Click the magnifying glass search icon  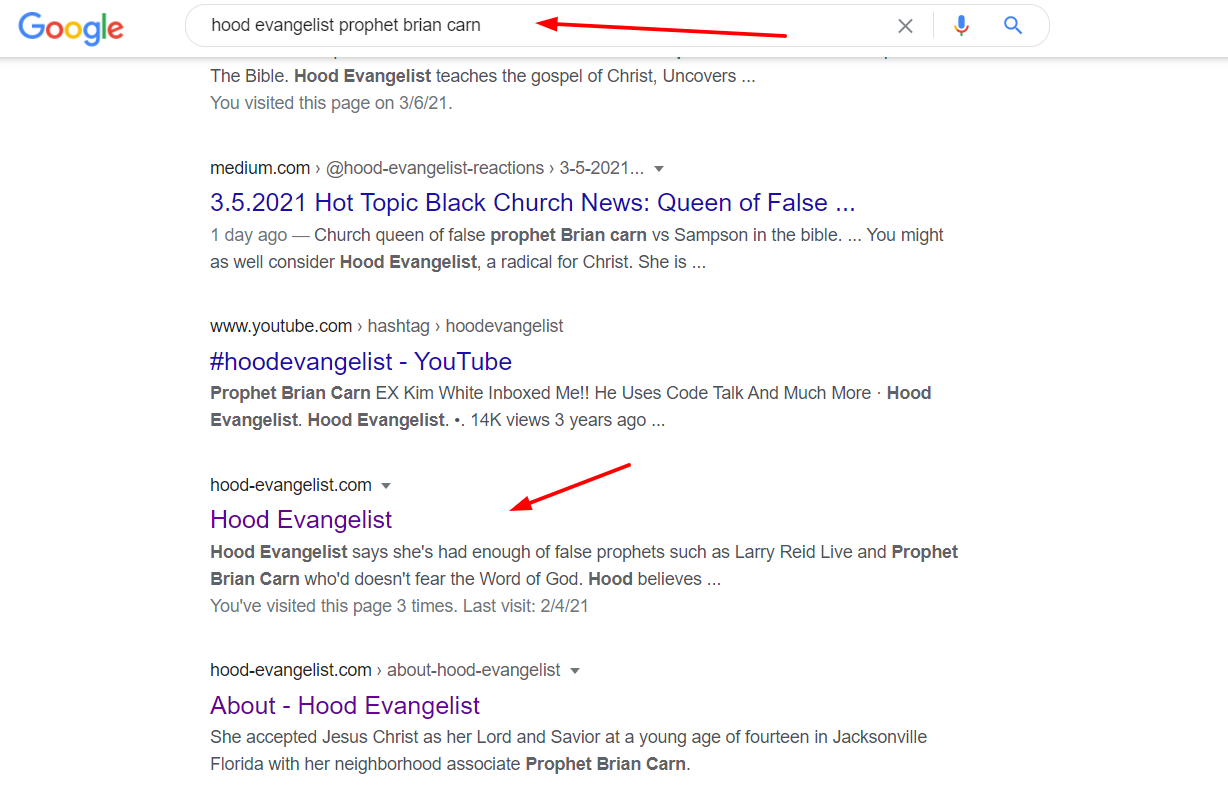click(x=1013, y=26)
